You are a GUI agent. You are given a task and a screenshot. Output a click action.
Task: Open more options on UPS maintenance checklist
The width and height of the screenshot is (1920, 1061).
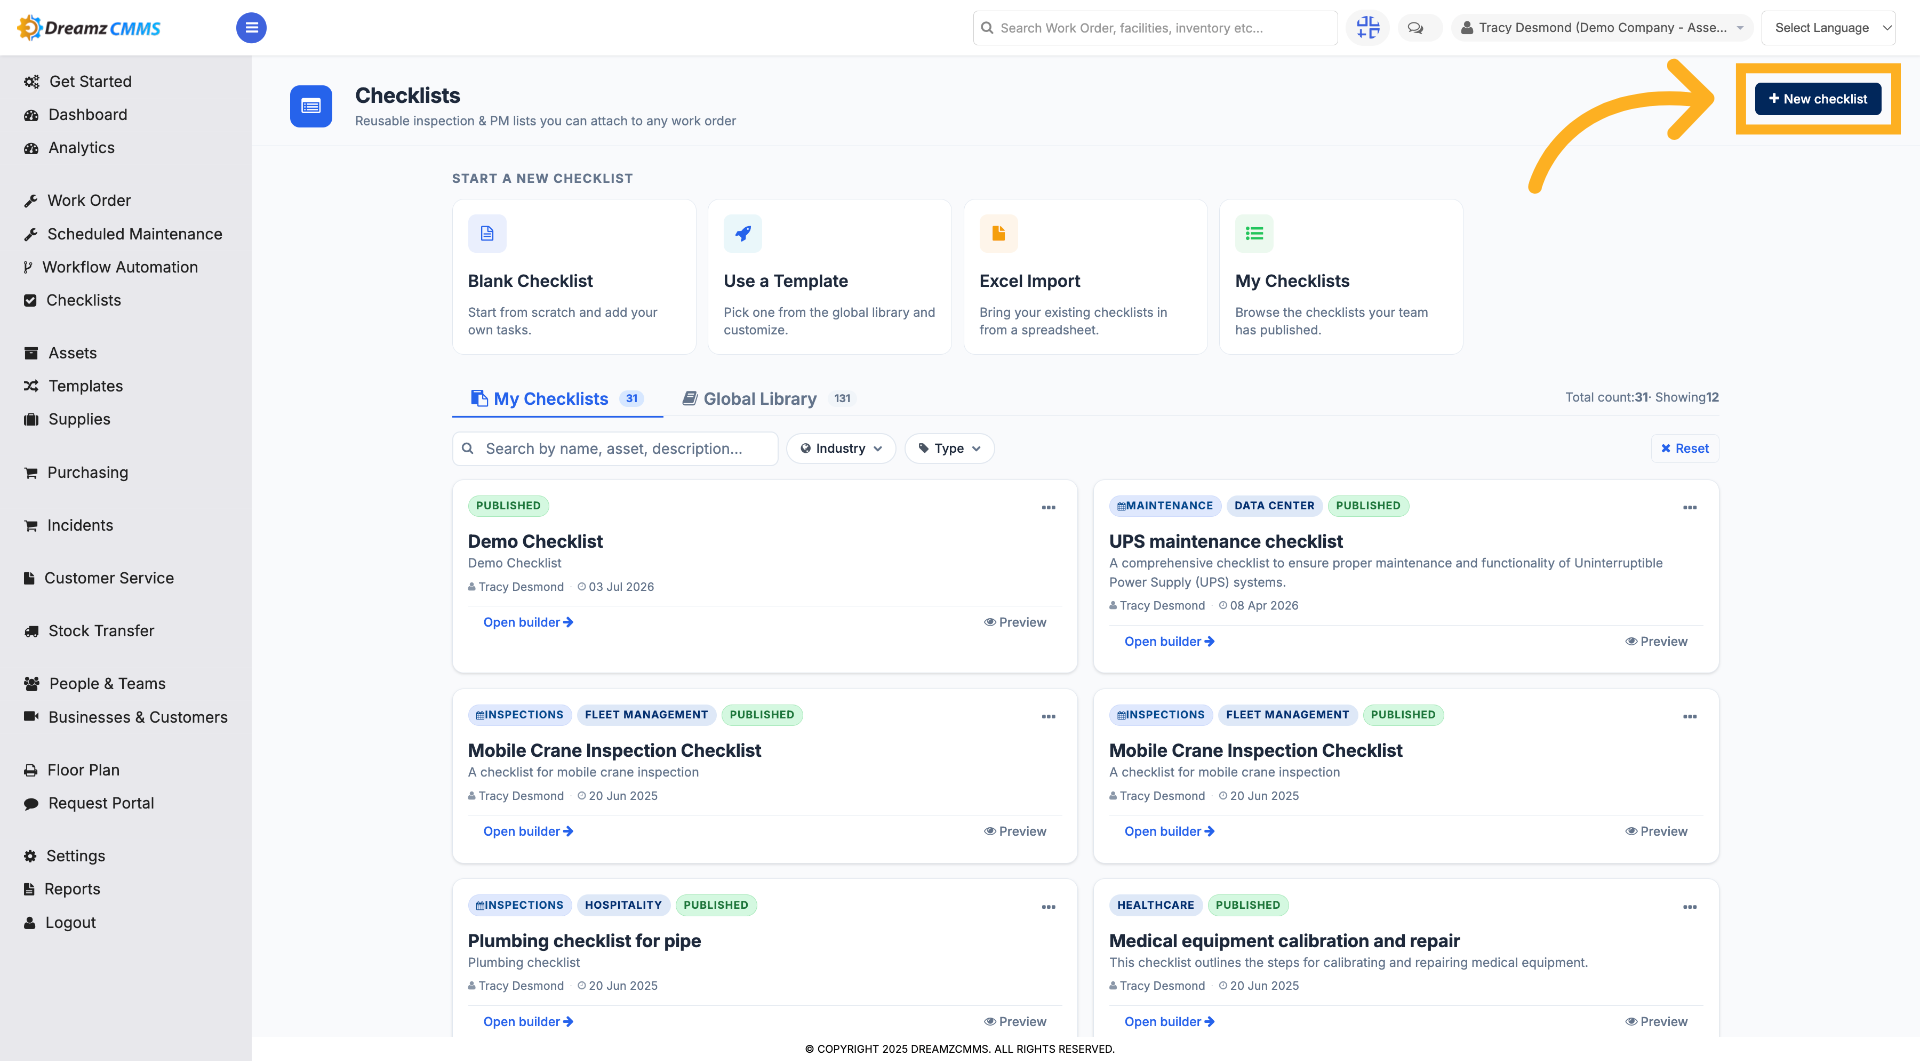tap(1689, 508)
